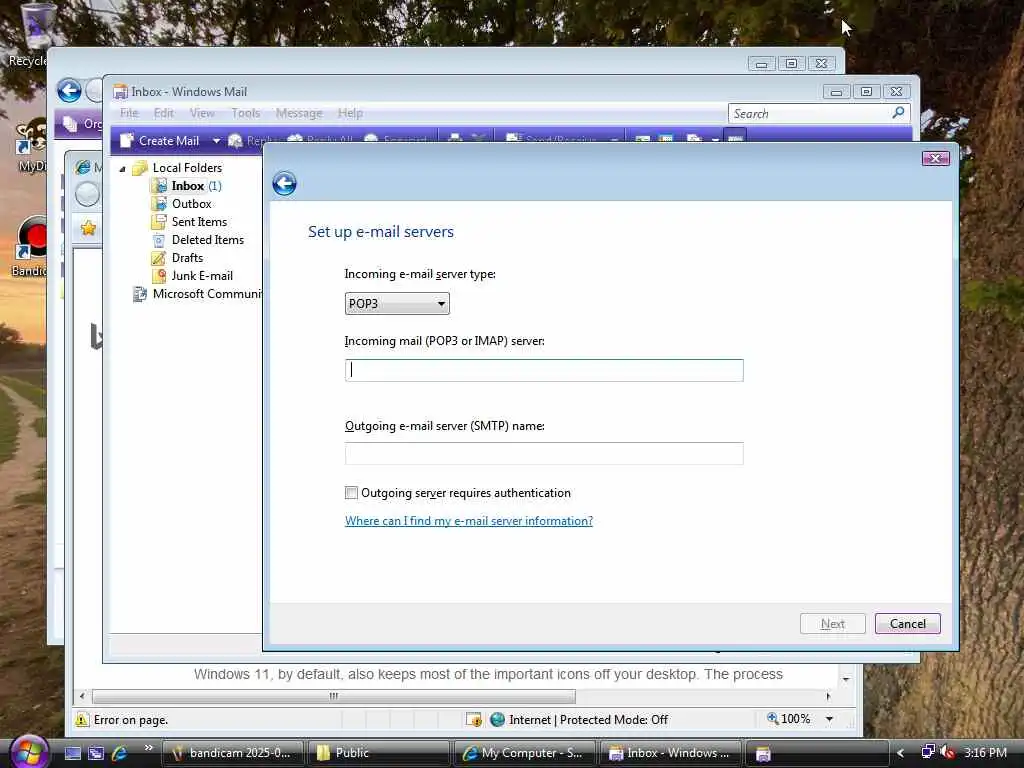
Task: Select the Drafts folder
Action: pos(187,258)
